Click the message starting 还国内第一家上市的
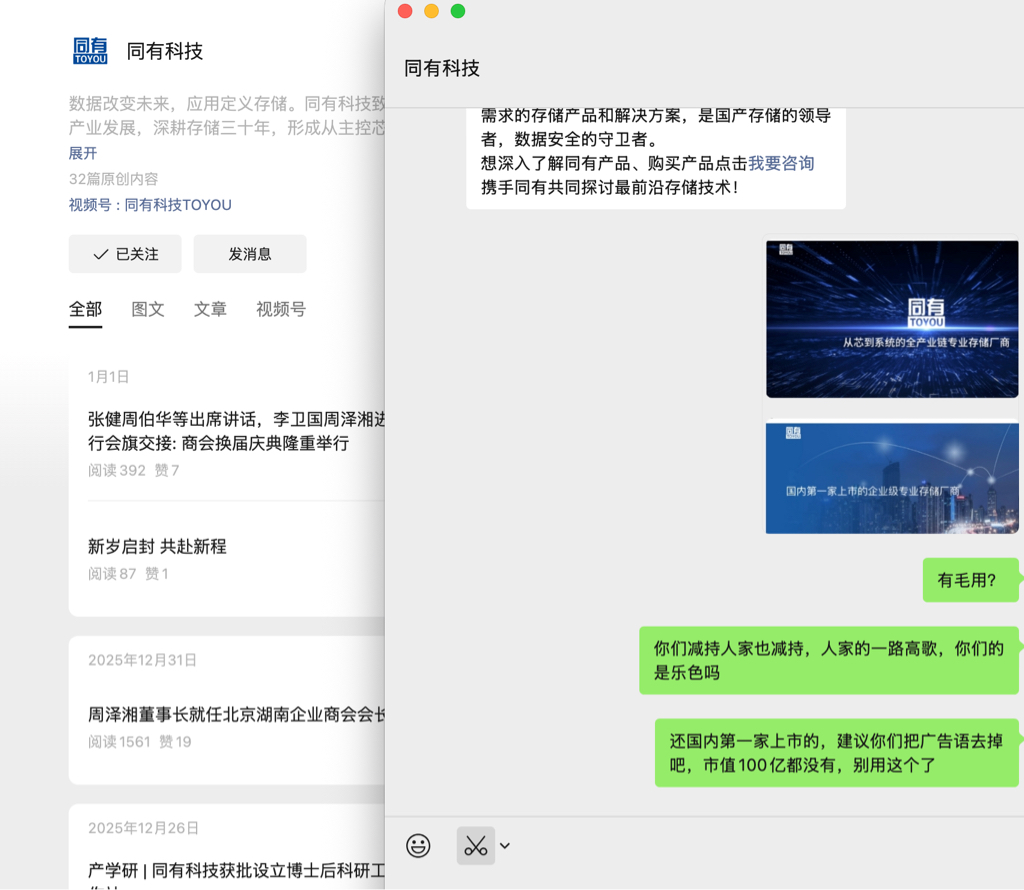Screen dimensions: 1024x890 837,753
